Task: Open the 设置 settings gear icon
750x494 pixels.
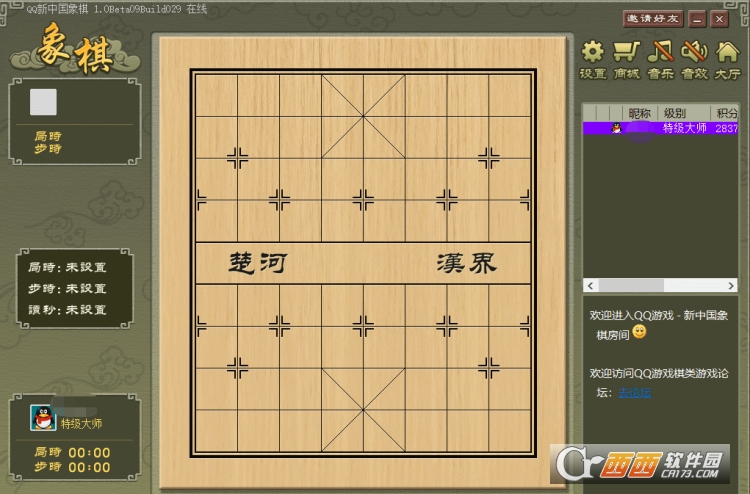Action: pyautogui.click(x=593, y=57)
